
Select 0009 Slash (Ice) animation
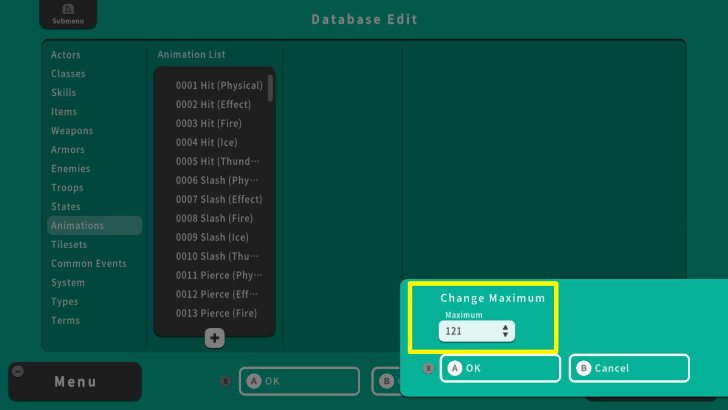[x=213, y=237]
